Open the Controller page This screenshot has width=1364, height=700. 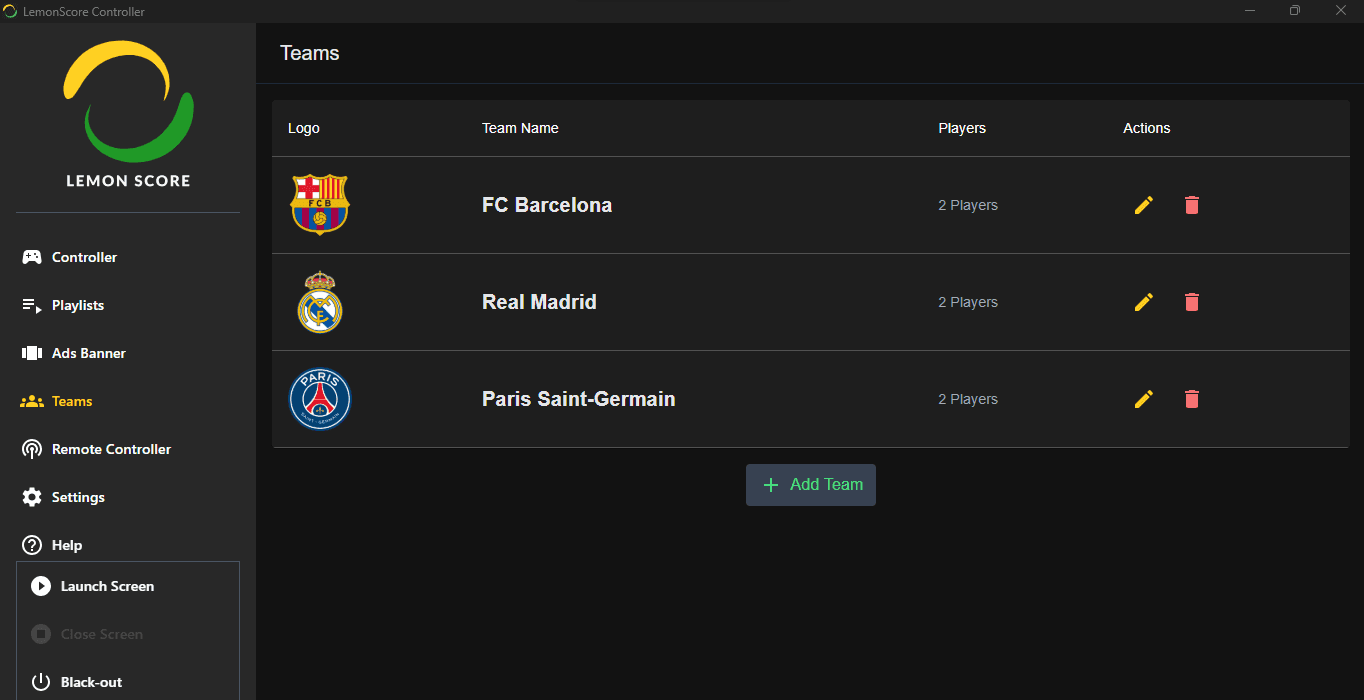pos(84,257)
